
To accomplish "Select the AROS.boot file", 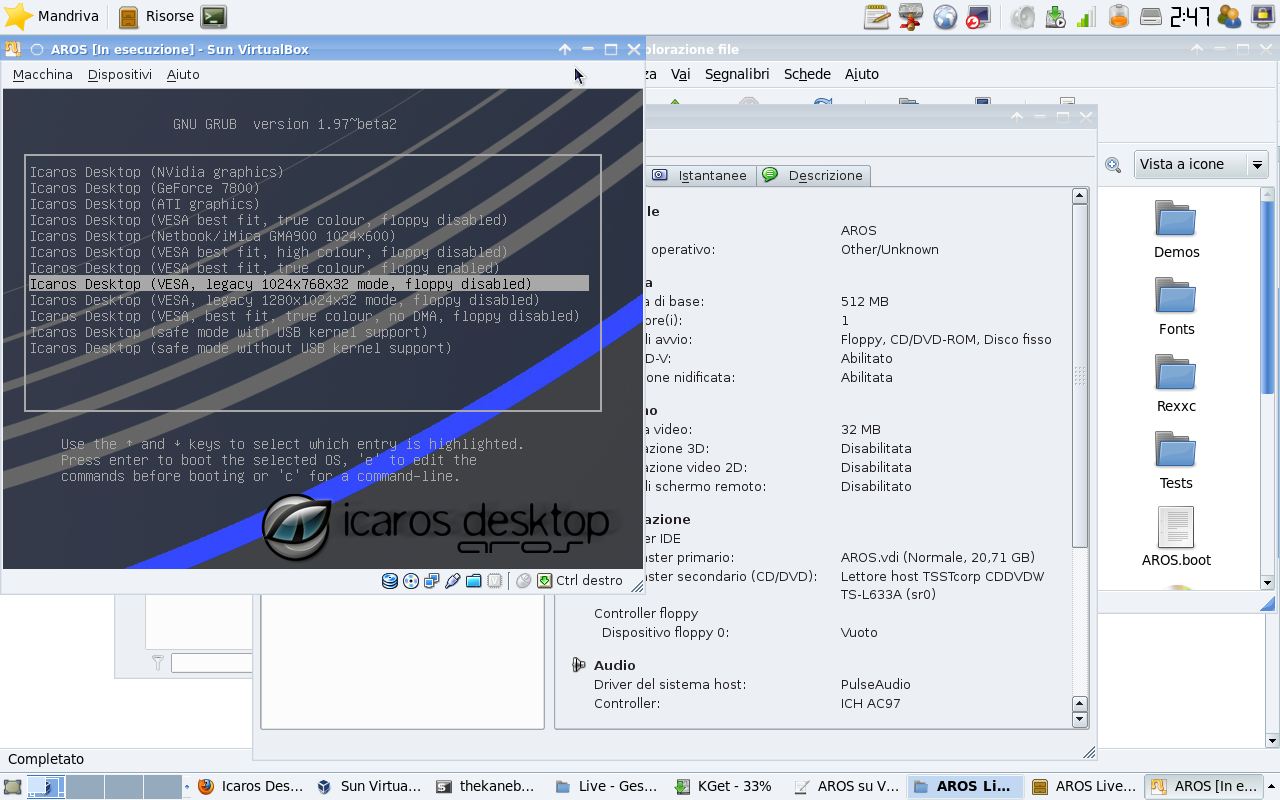I will [1176, 538].
